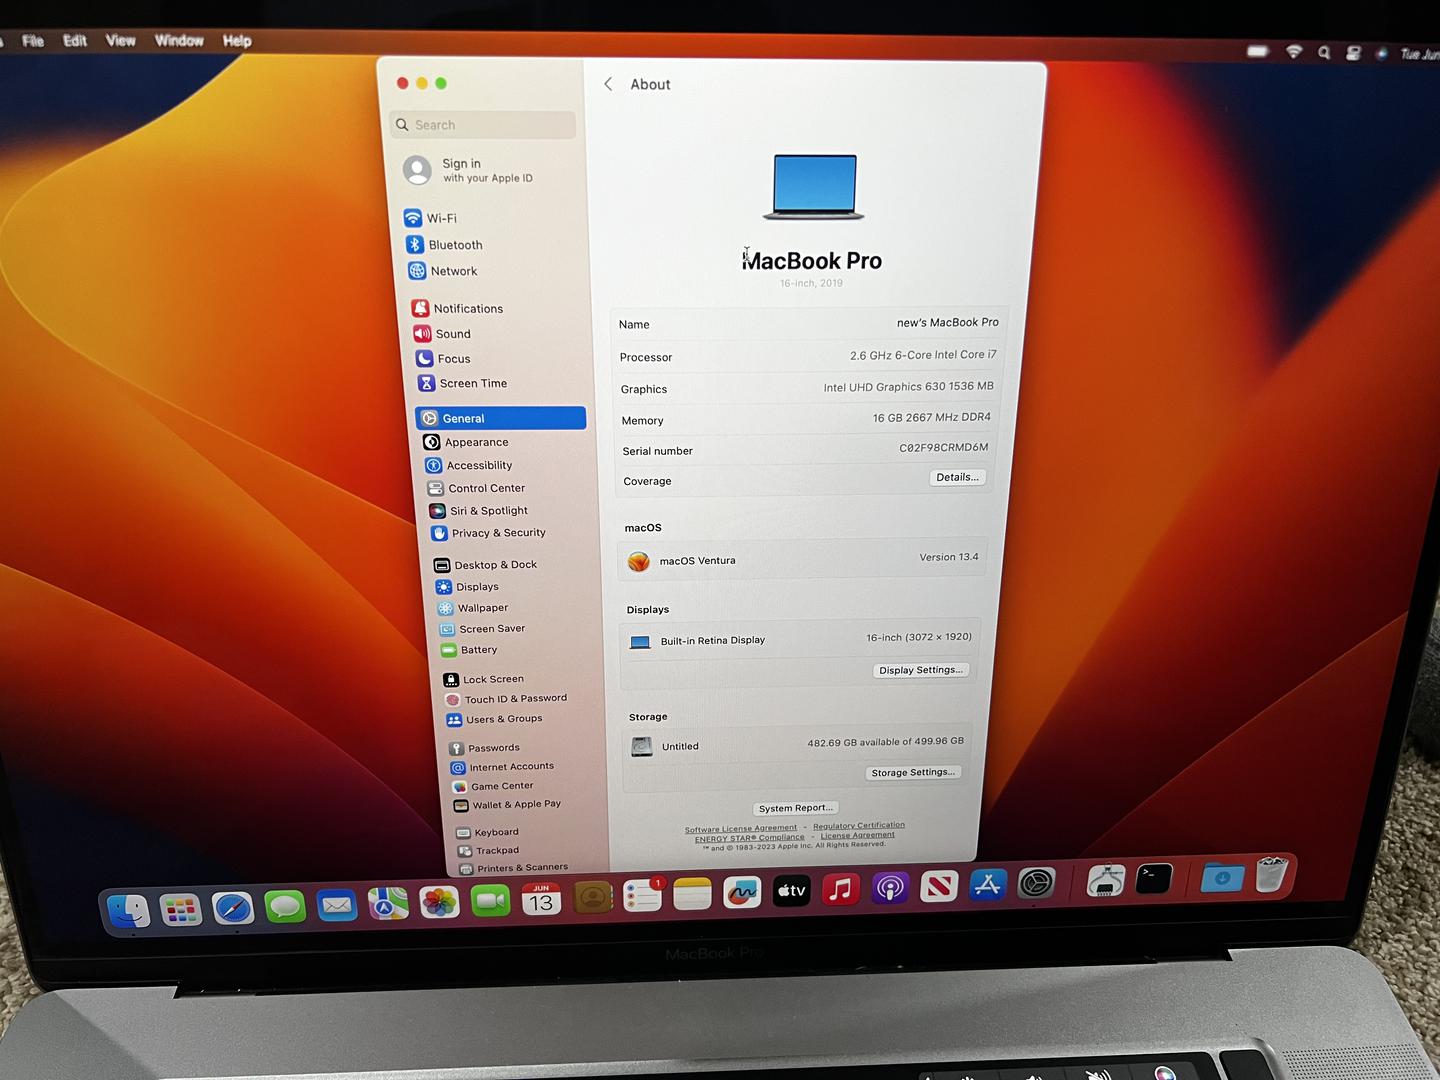Viewport: 1440px width, 1080px height.
Task: Open Display Settings from About page
Action: tap(921, 671)
